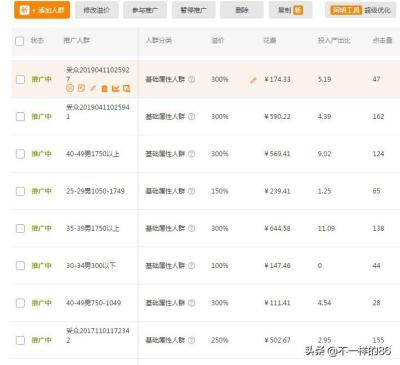Click the trash delete icon under 受众20190411025927
Image resolution: width=400 pixels, height=365 pixels.
pyautogui.click(x=104, y=89)
